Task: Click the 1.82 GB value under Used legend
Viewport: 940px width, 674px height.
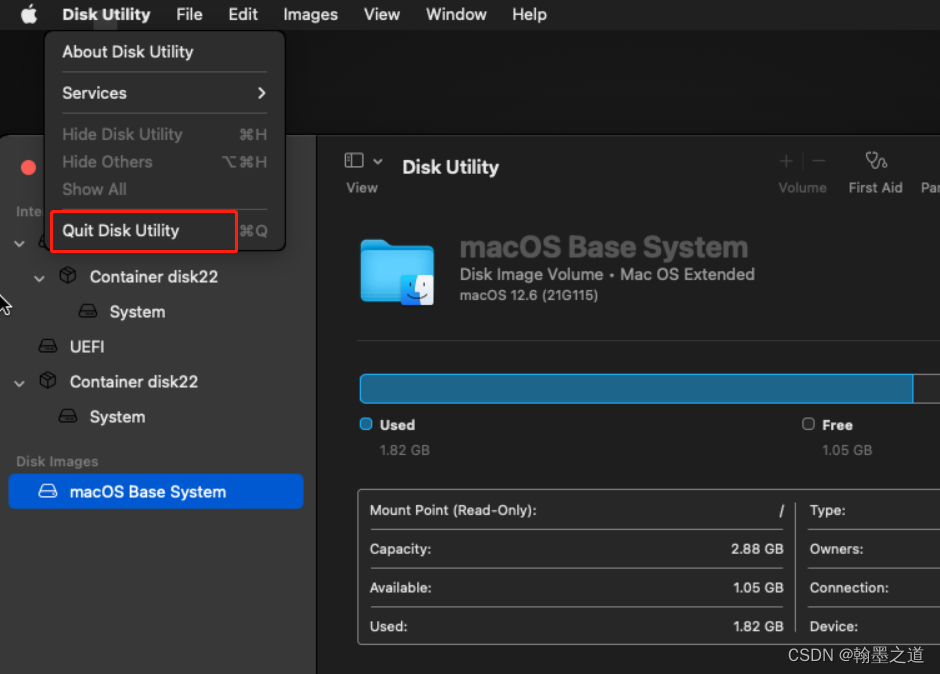Action: [x=405, y=450]
